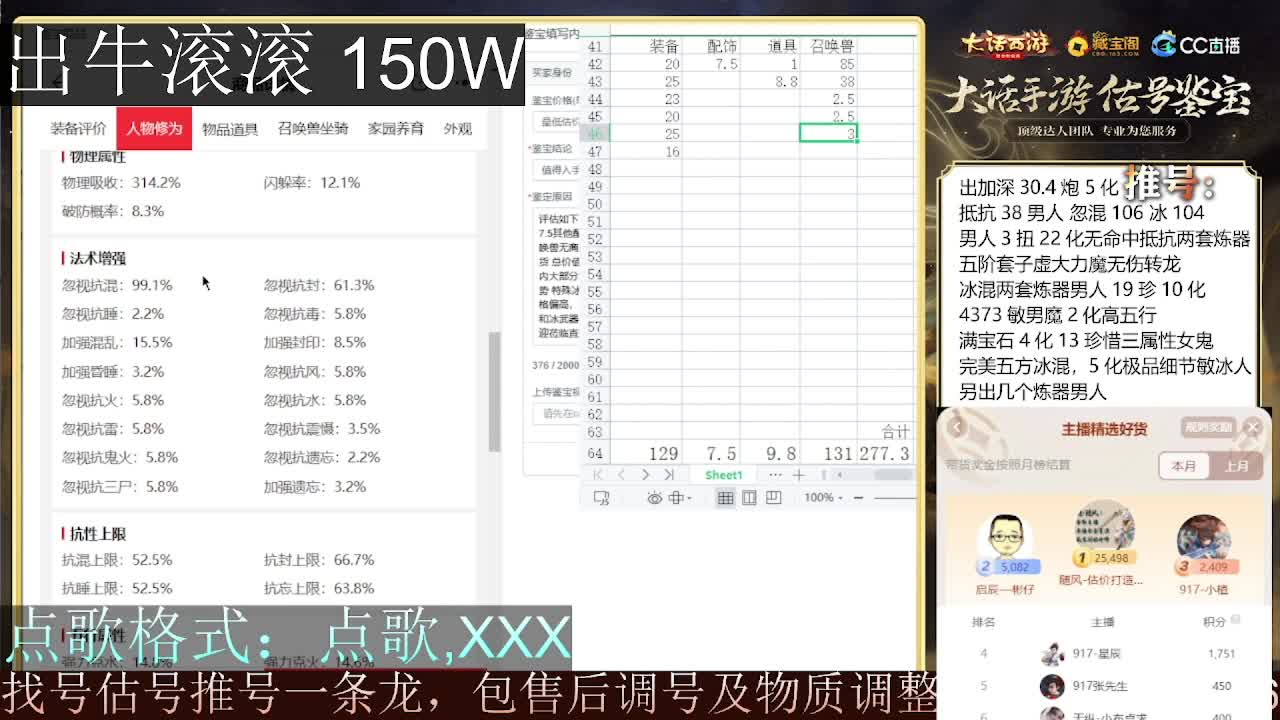1280x720 pixels.
Task: Open the reading mode crosshair dropdown
Action: point(680,498)
